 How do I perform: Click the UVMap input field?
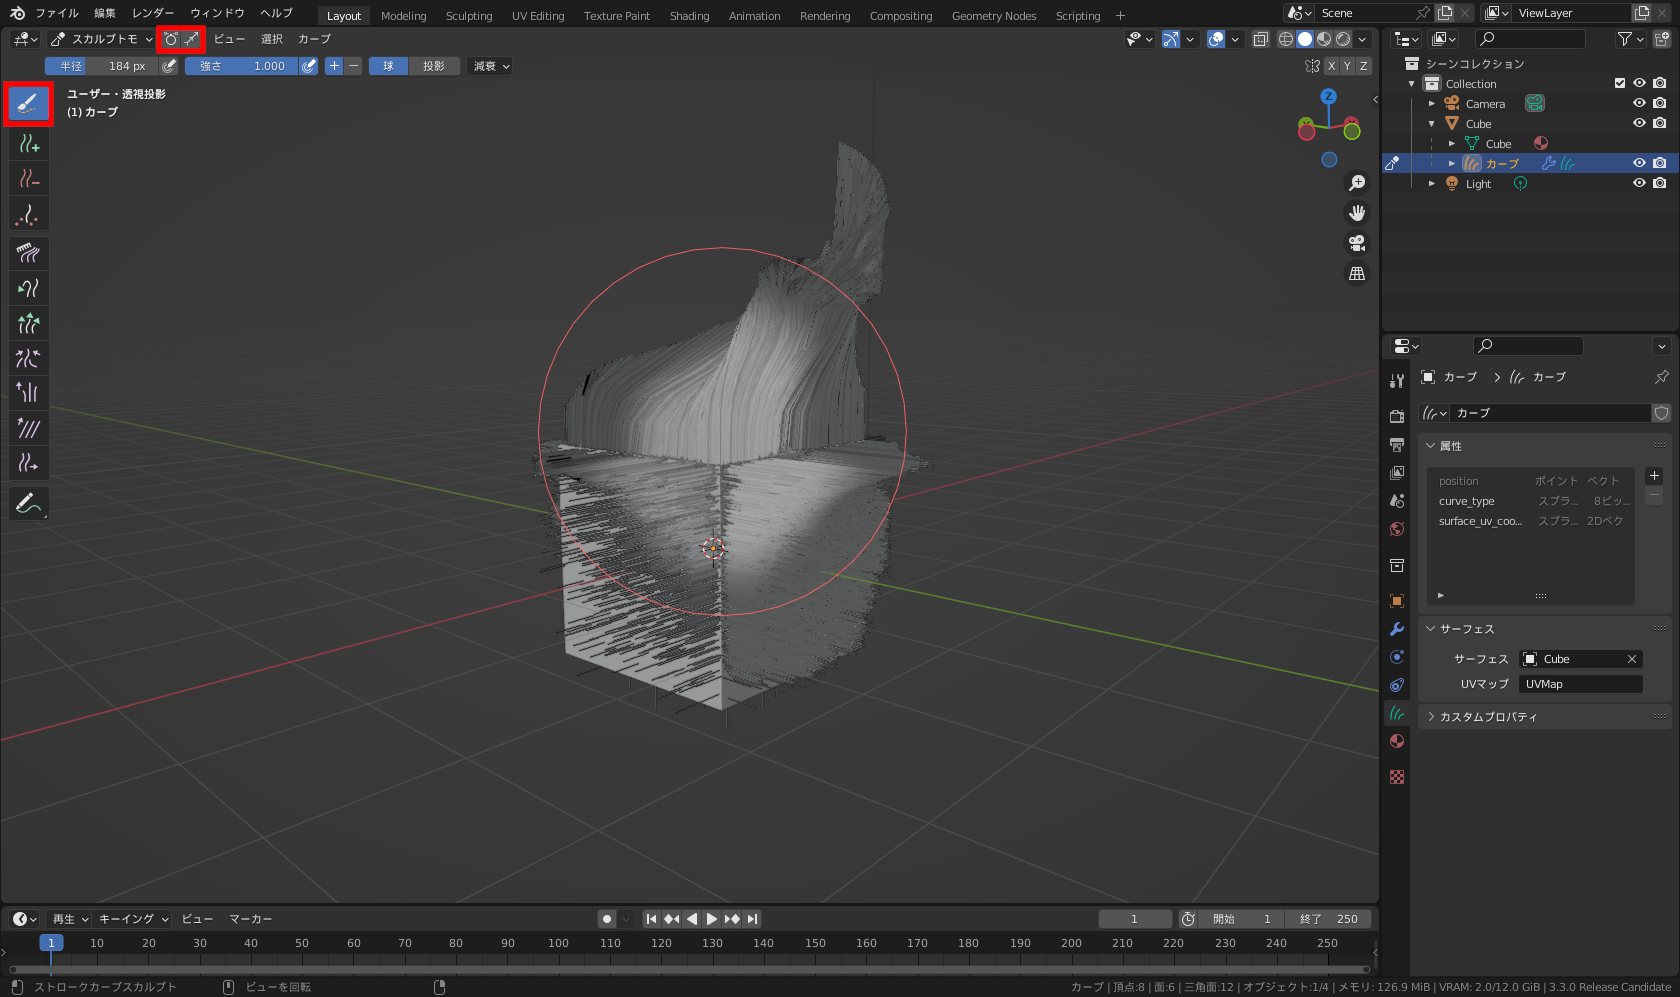[1580, 684]
